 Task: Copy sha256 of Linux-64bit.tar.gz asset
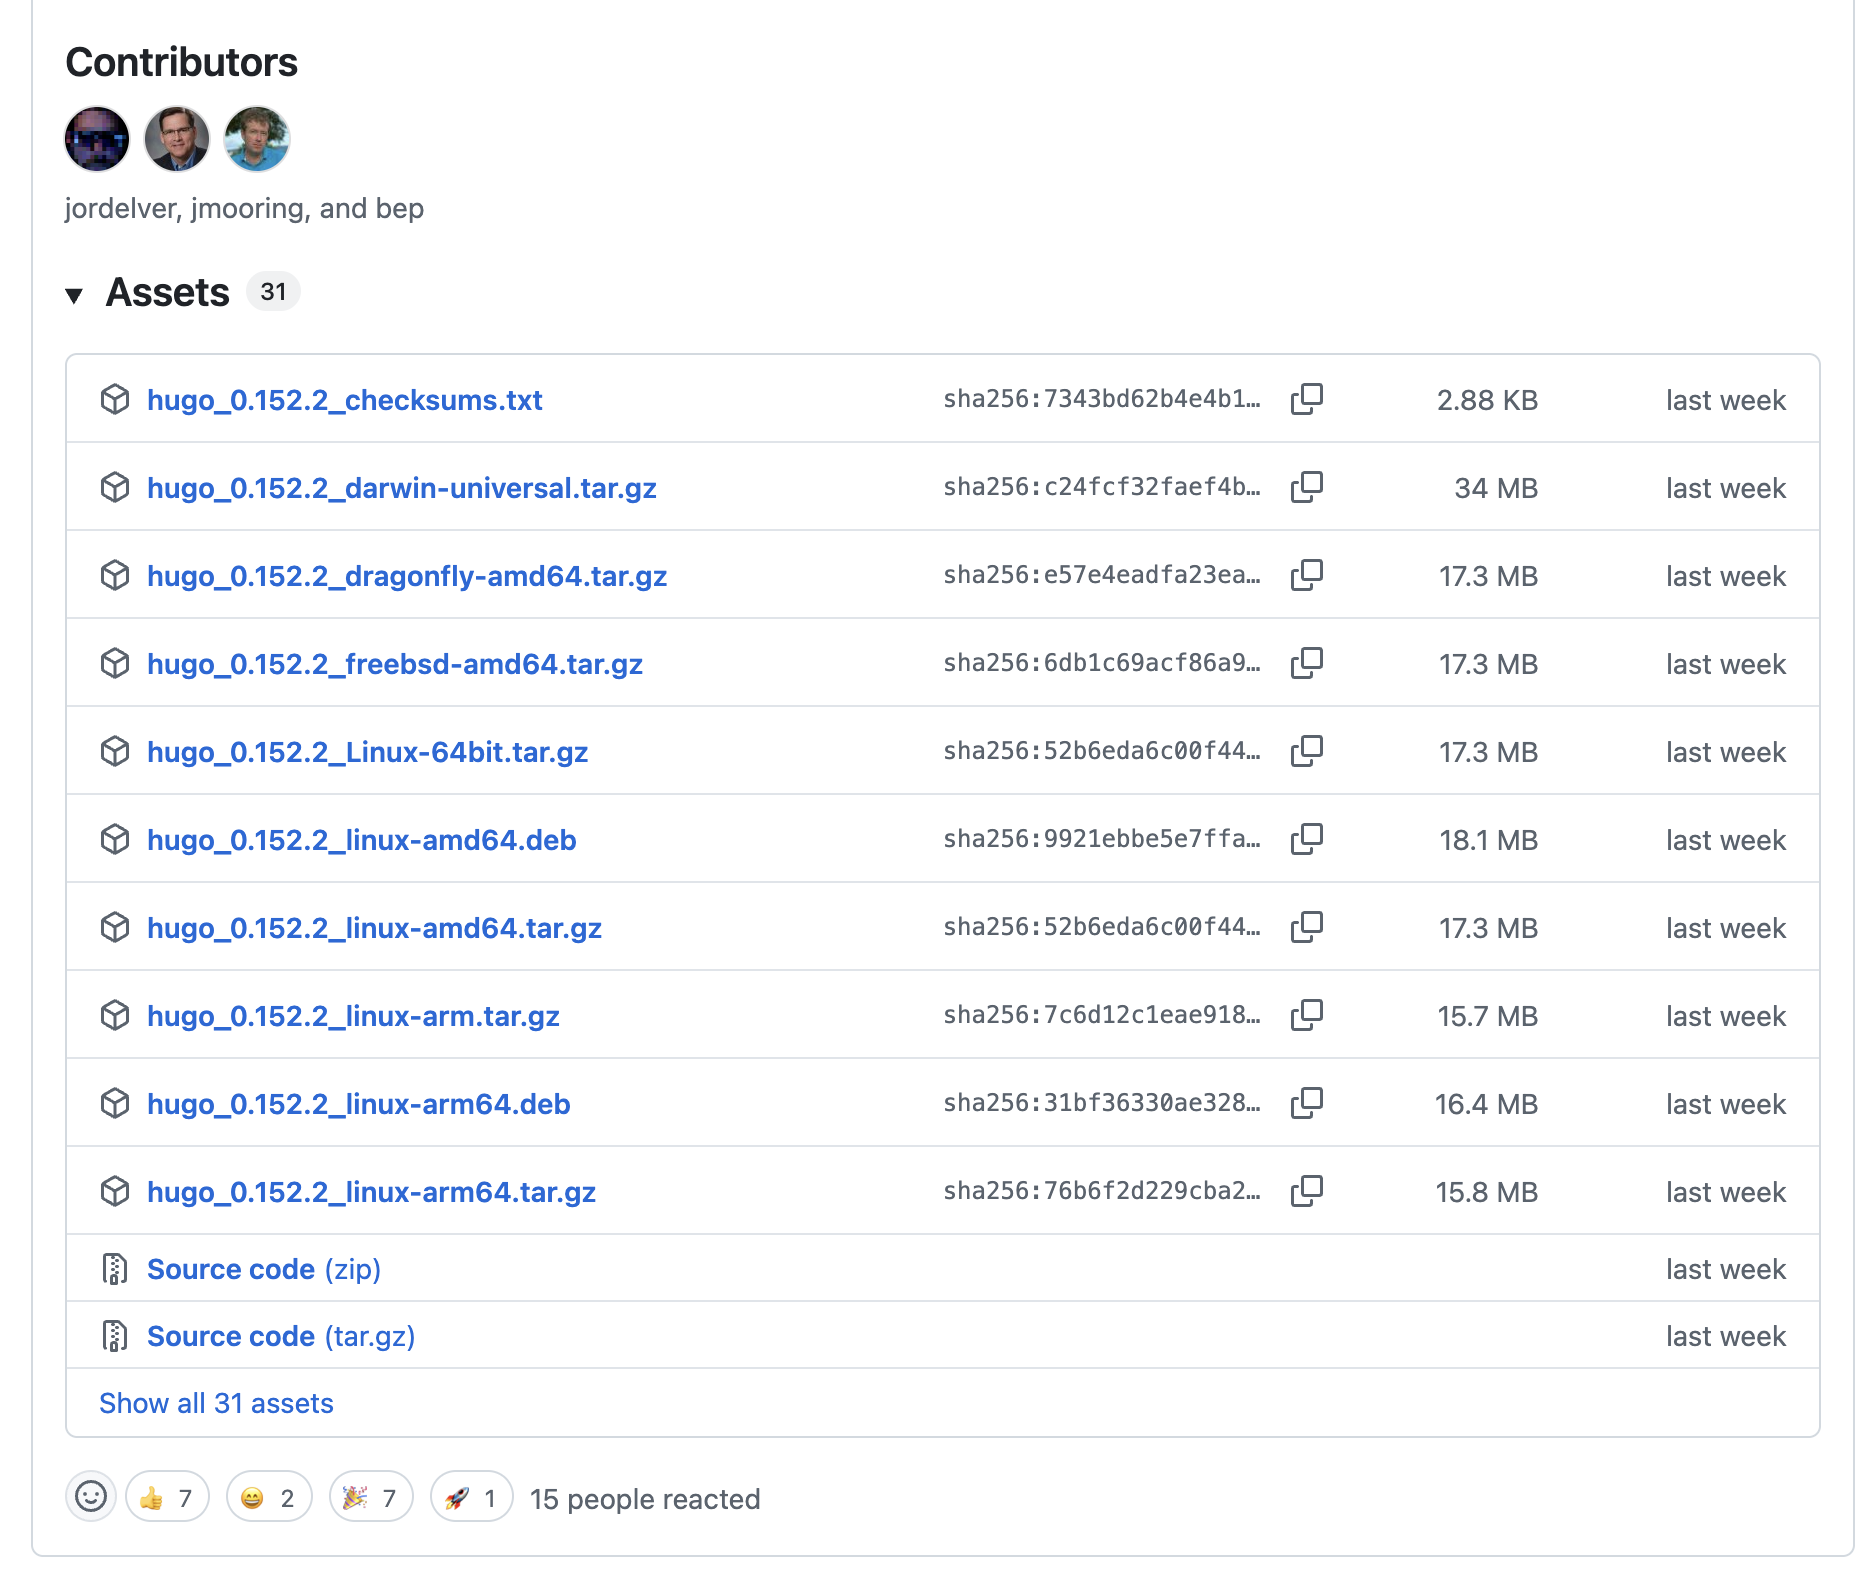coord(1306,751)
